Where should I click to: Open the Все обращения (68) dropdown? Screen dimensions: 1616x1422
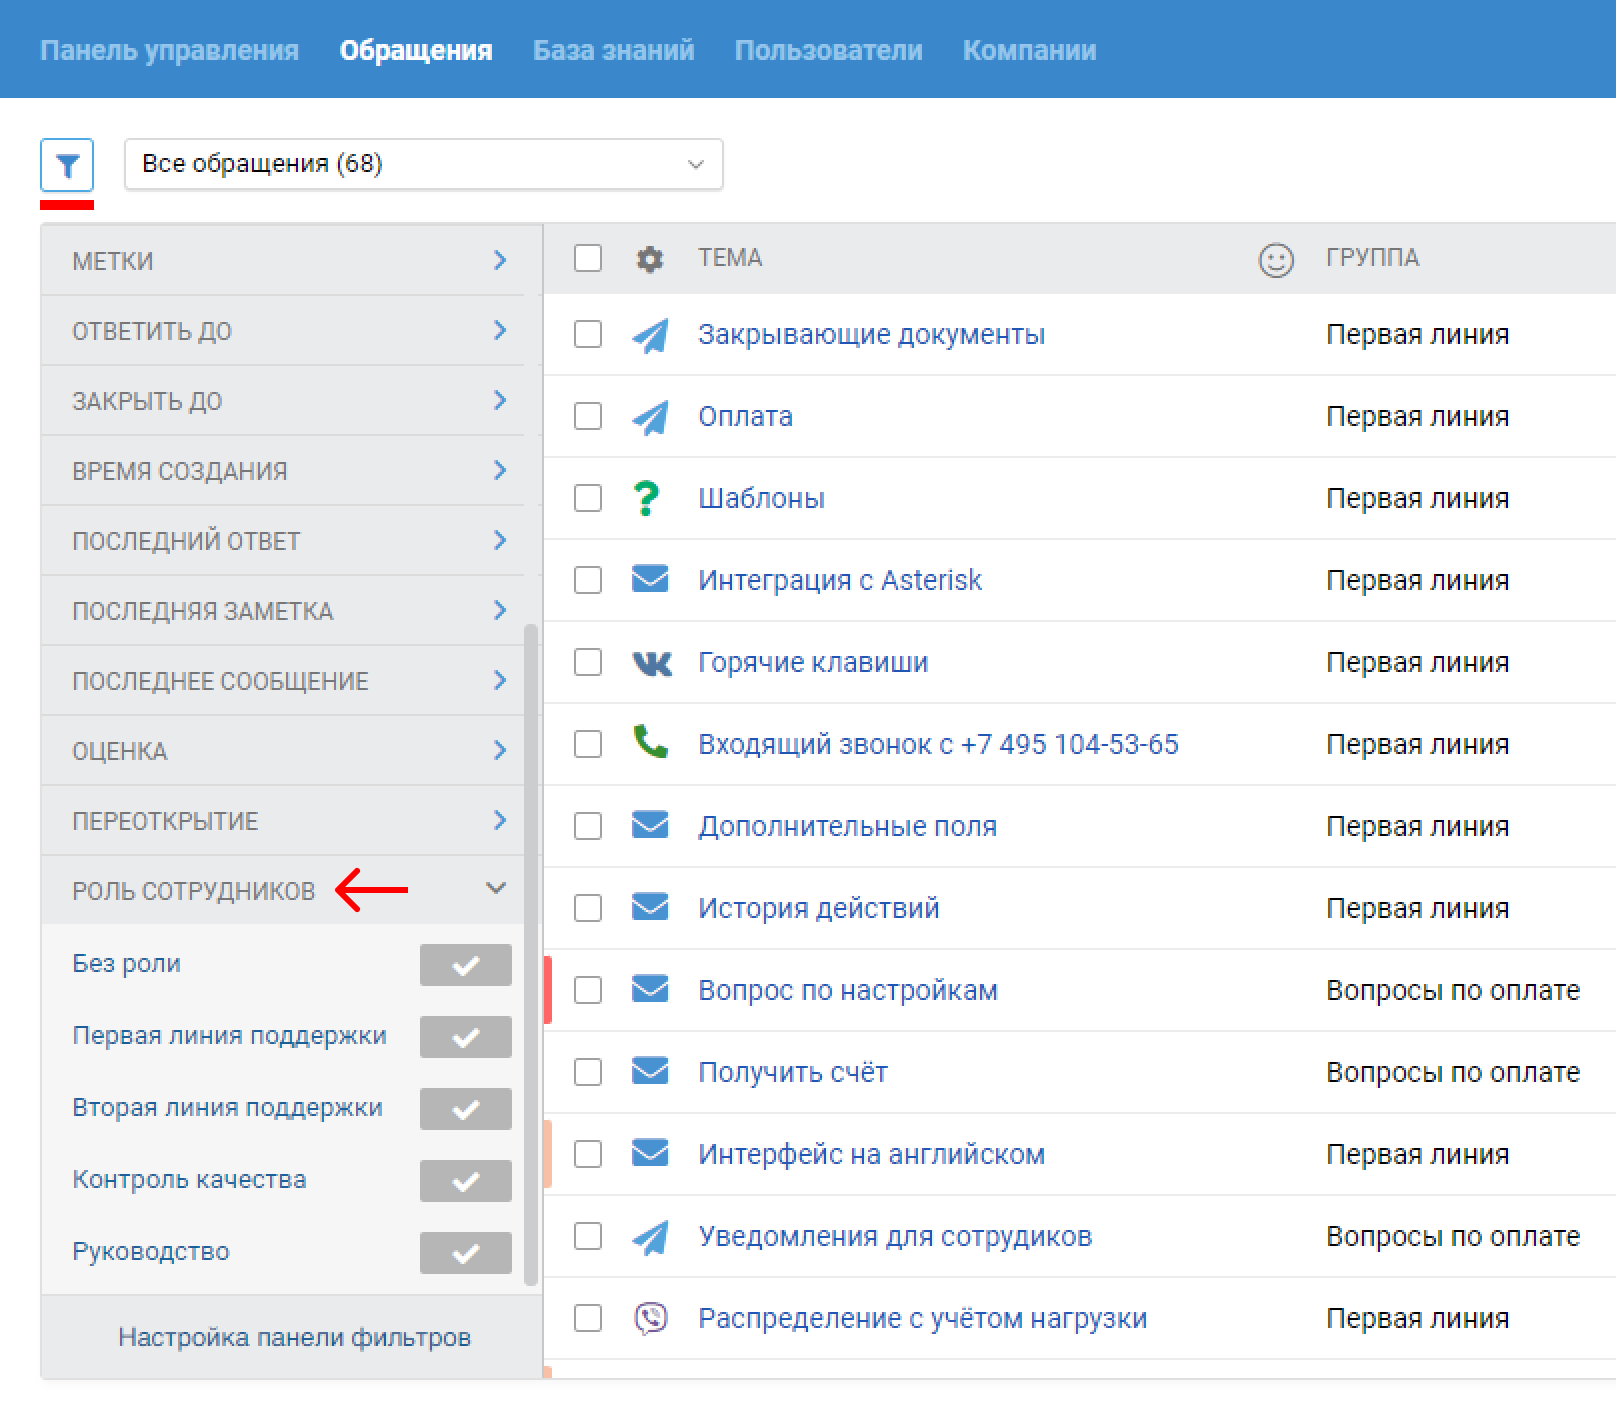point(423,164)
